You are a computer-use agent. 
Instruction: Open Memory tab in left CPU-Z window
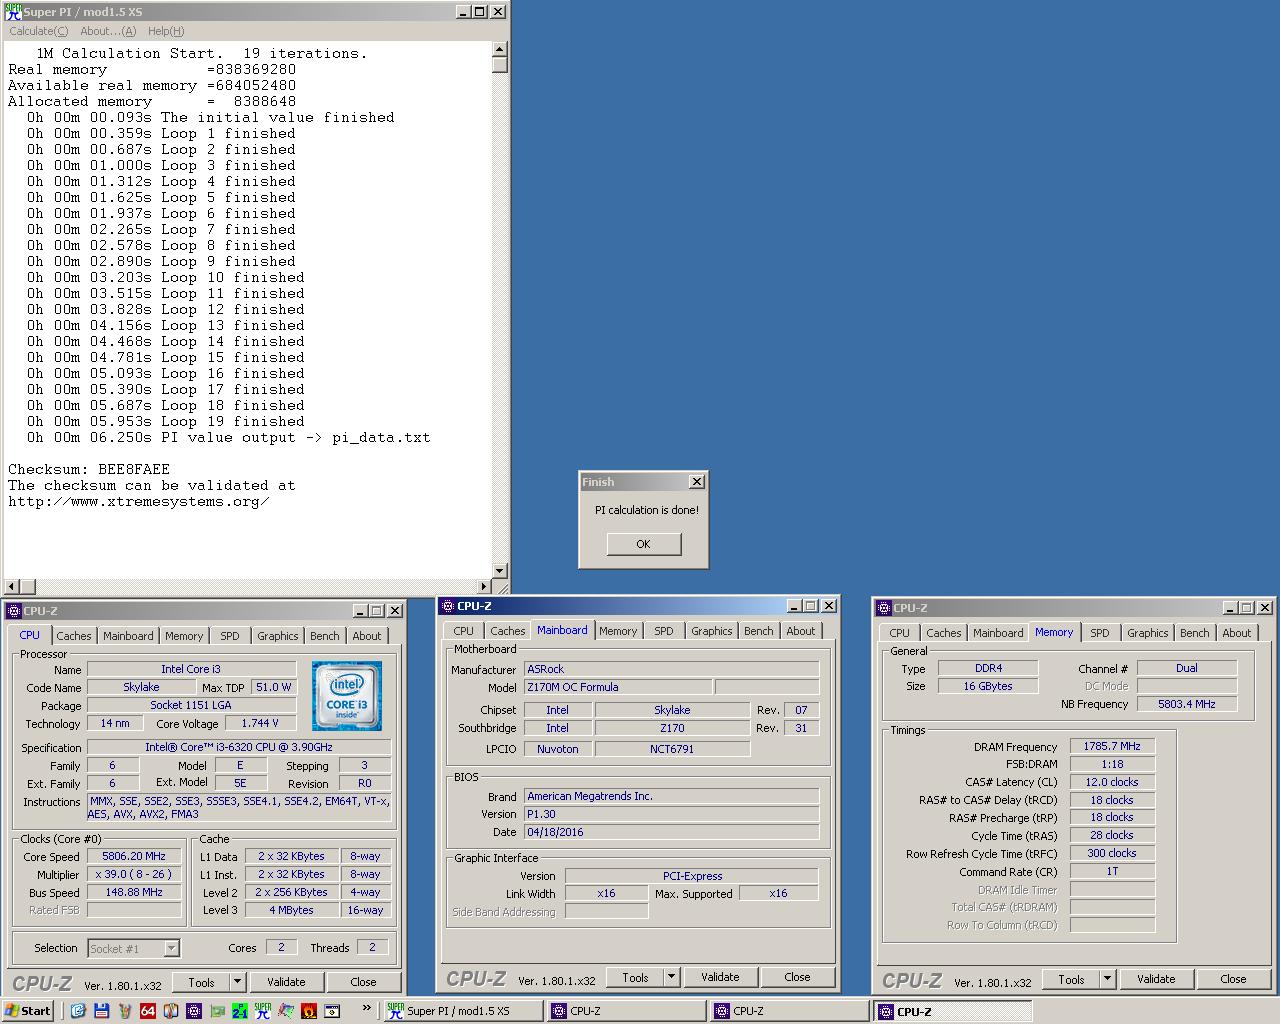tap(184, 636)
